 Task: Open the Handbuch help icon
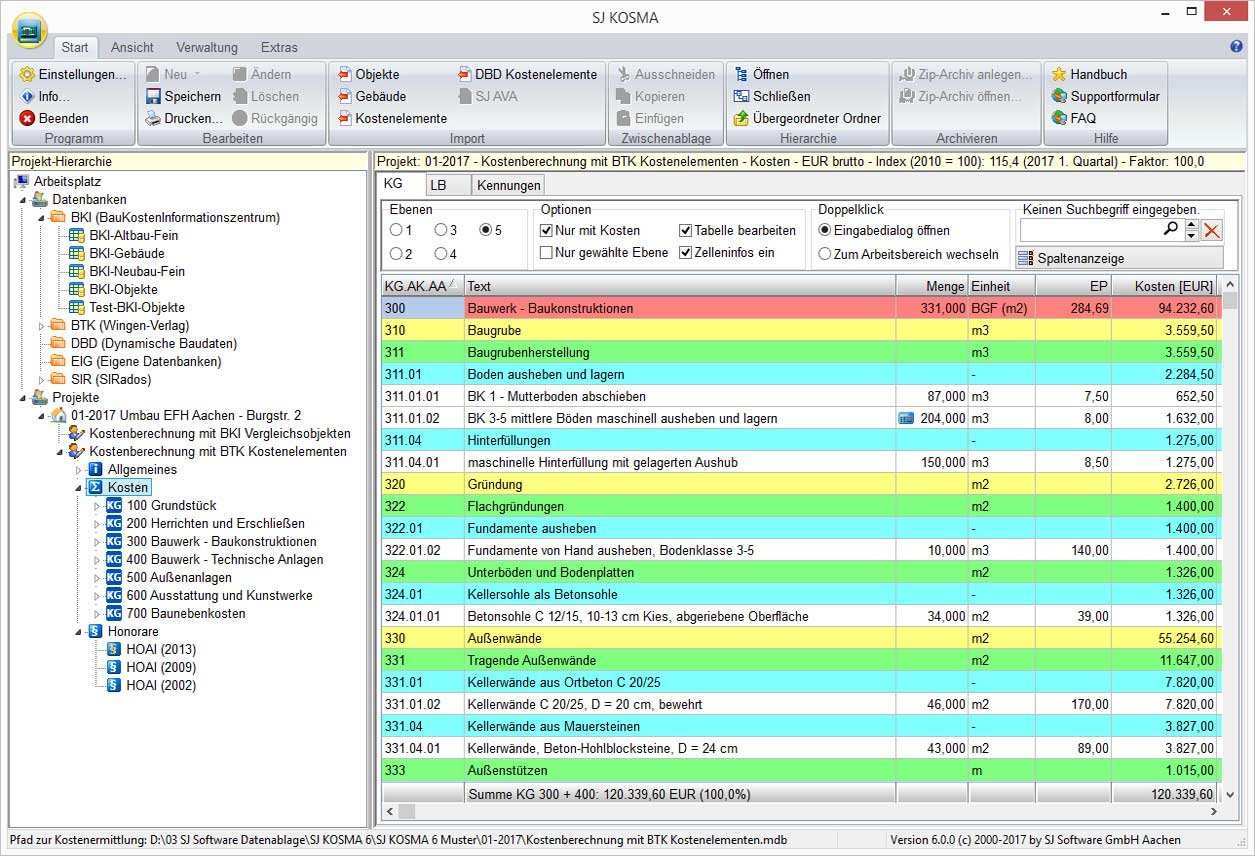tap(1059, 74)
